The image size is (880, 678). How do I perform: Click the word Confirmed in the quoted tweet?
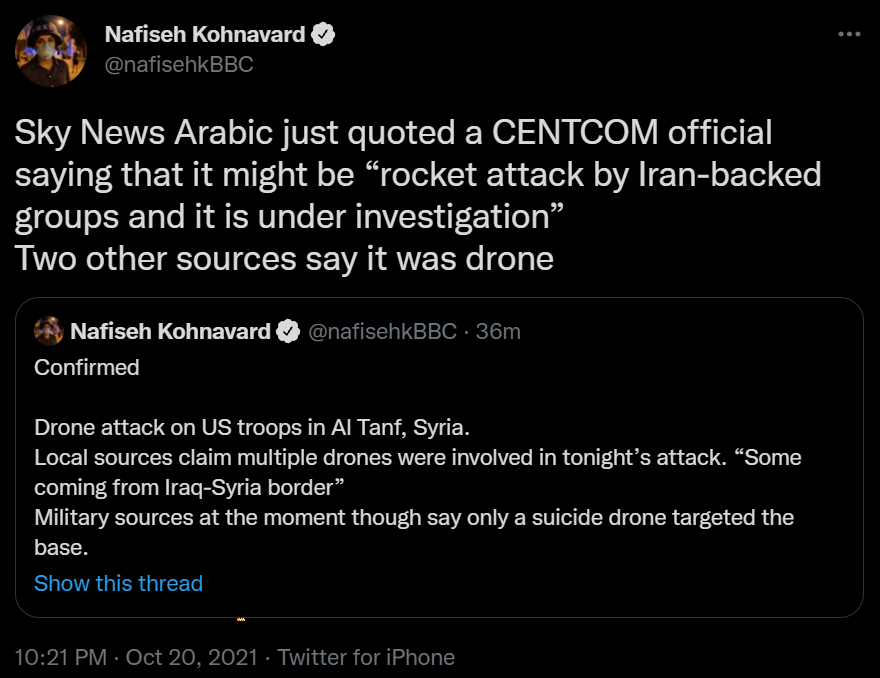87,367
